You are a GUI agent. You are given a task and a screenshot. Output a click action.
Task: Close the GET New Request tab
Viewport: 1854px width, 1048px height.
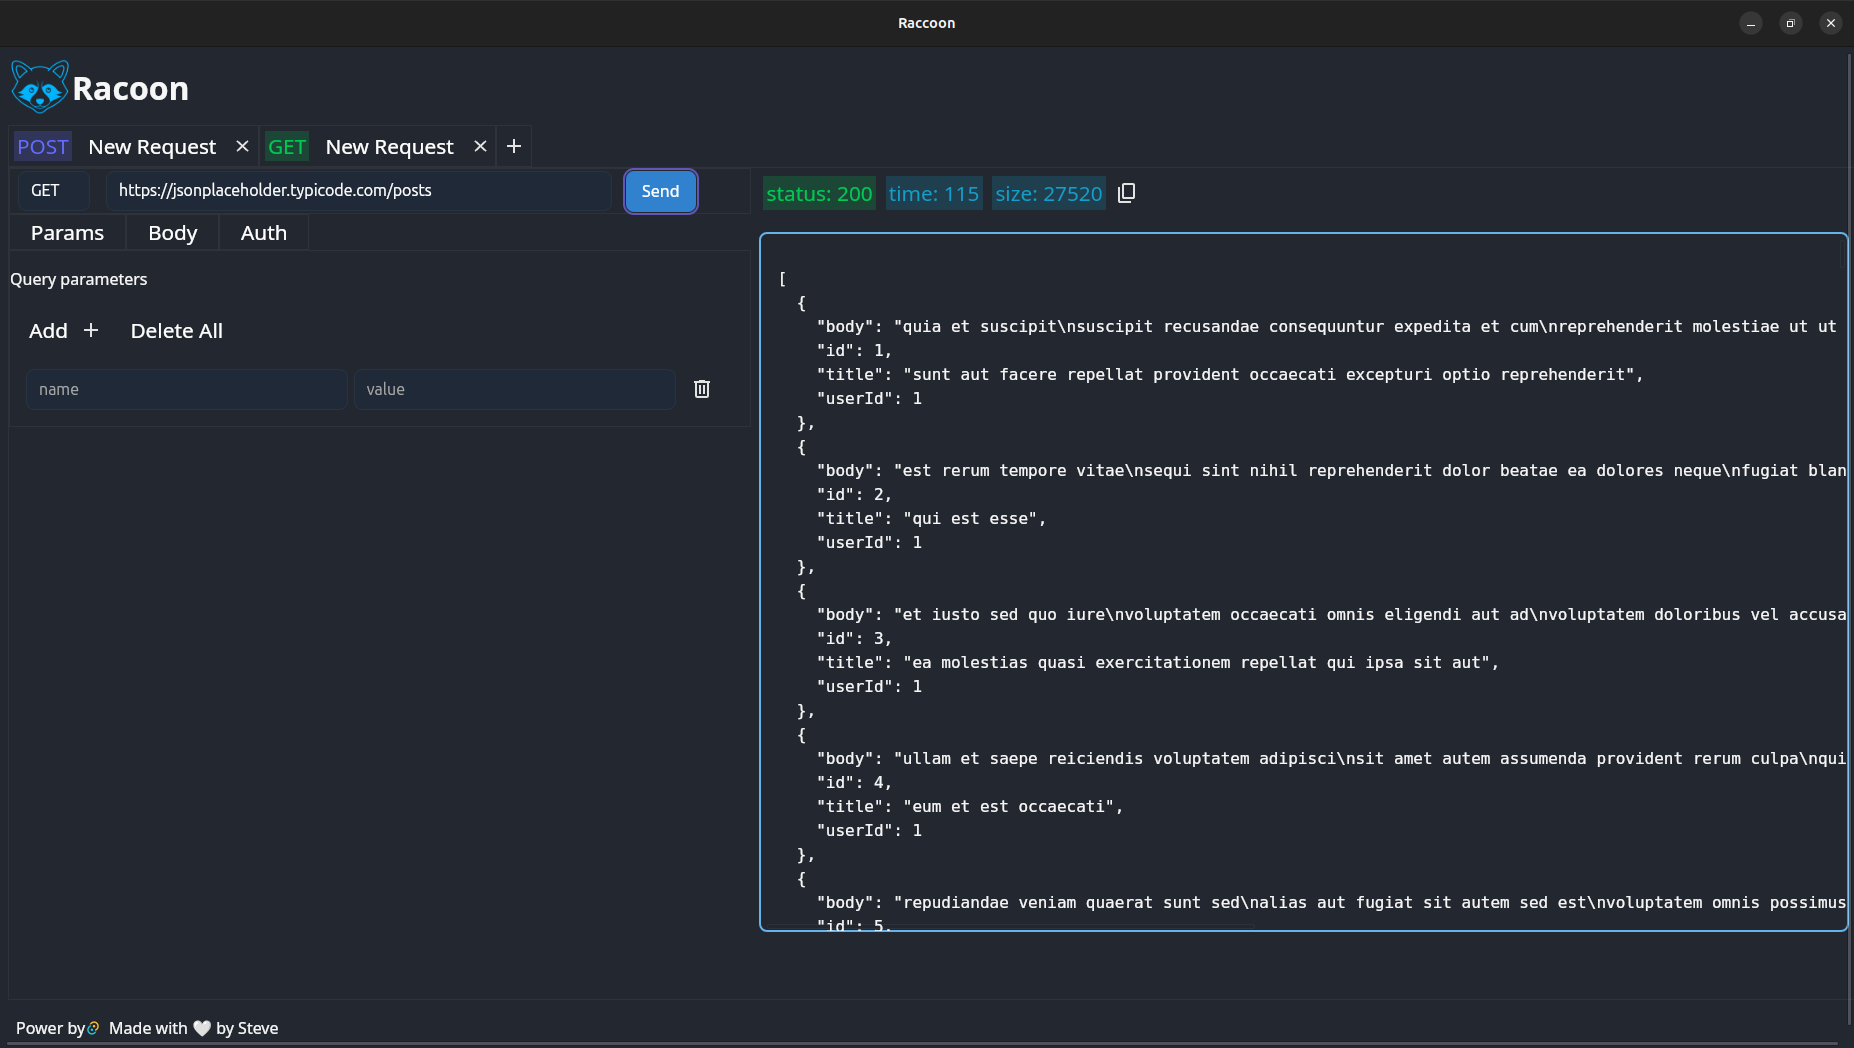(480, 146)
